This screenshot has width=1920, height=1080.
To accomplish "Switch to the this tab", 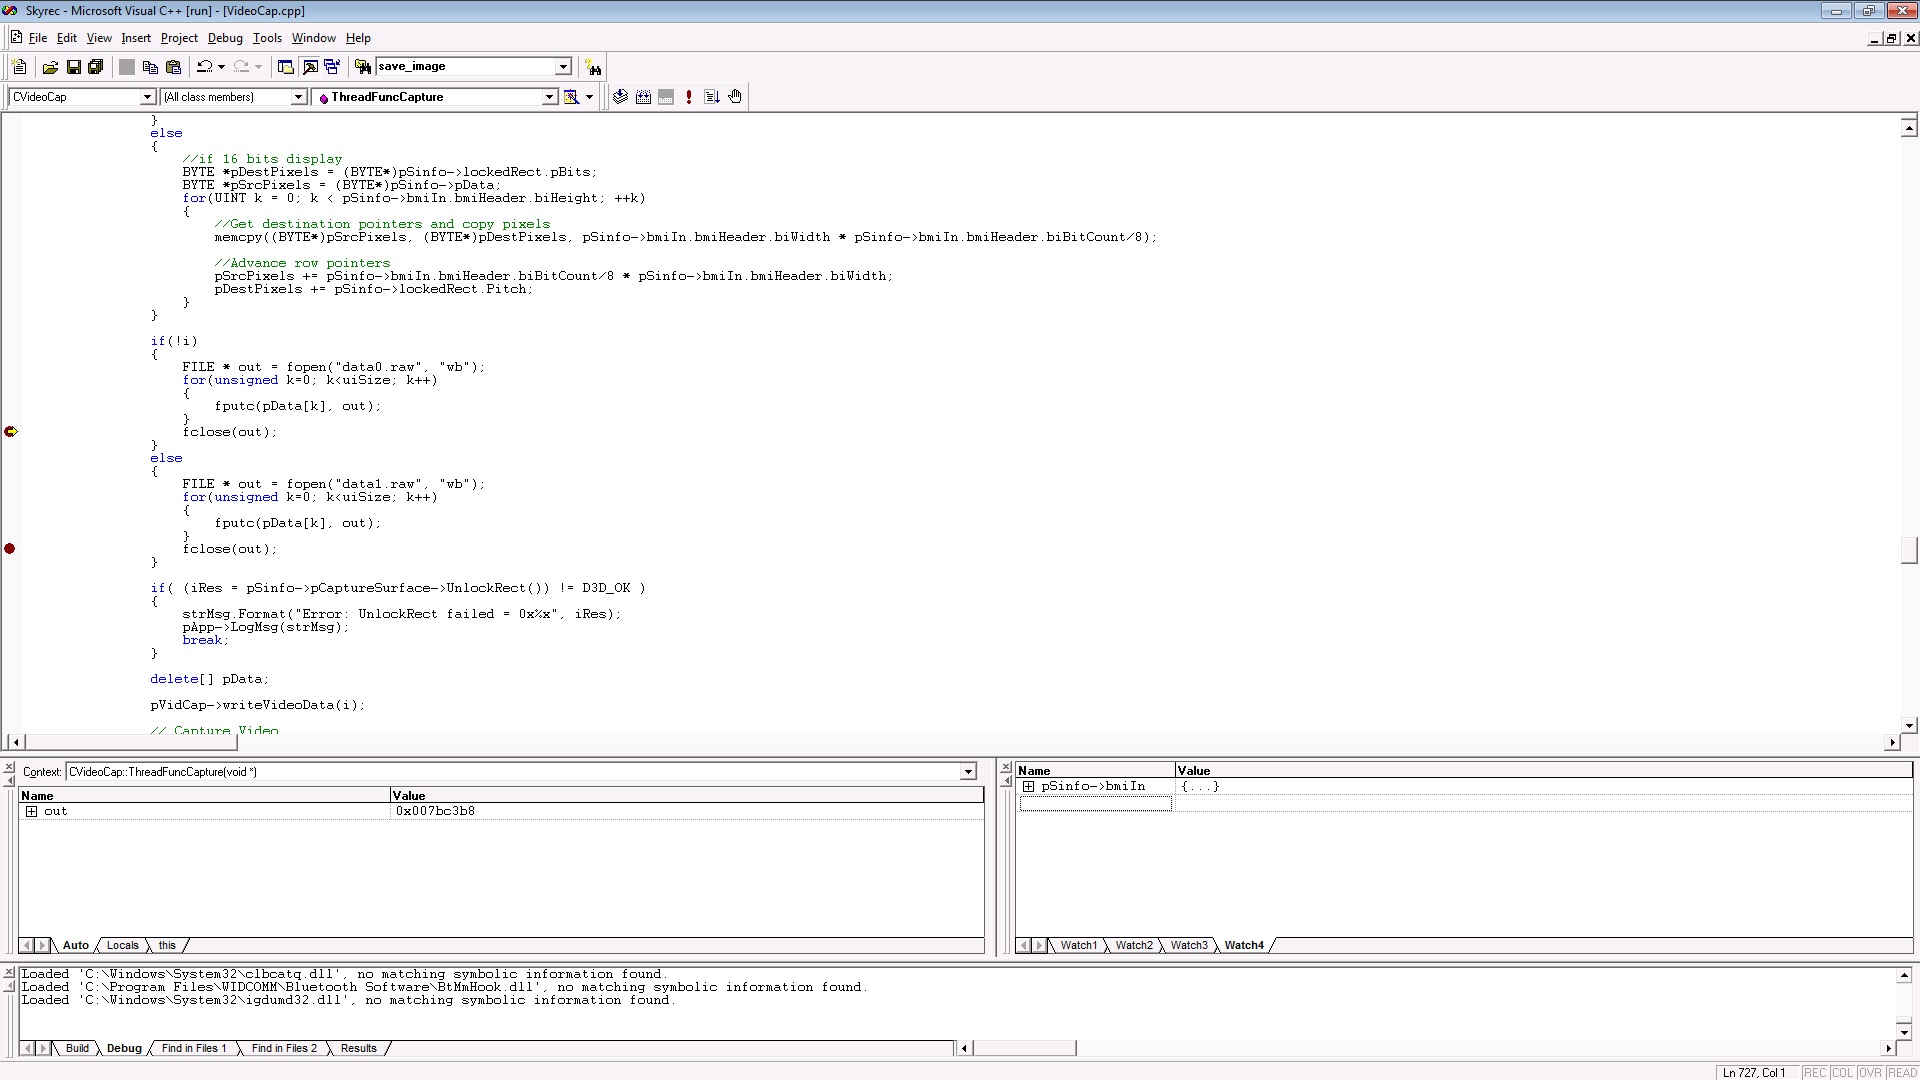I will [x=167, y=945].
